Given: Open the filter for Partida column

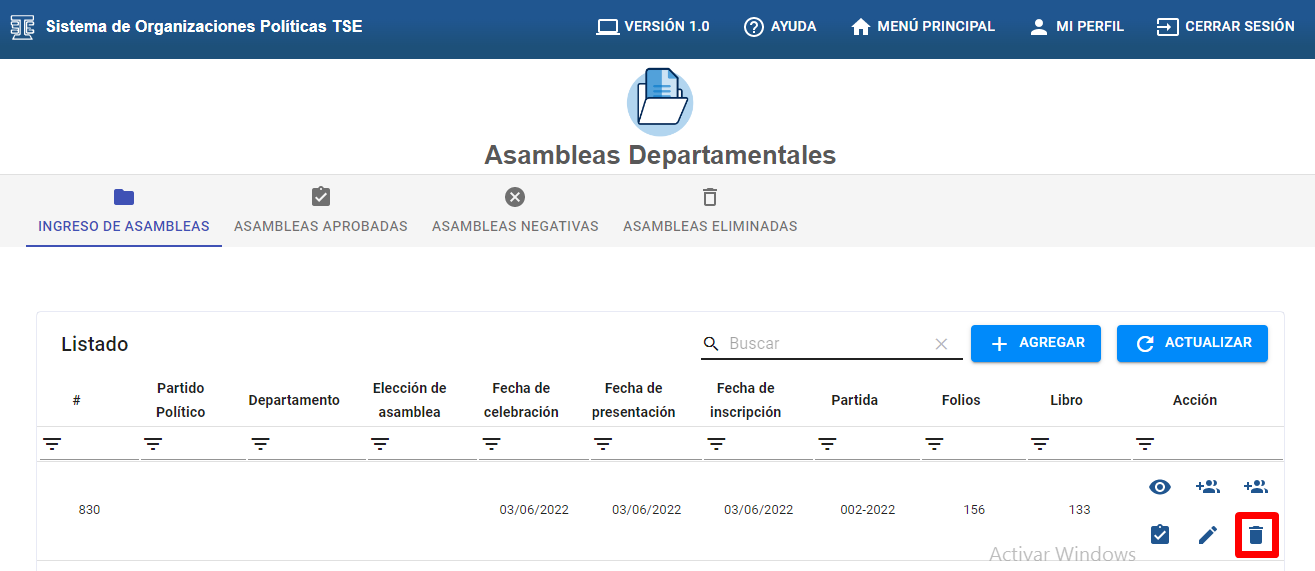Looking at the screenshot, I should coord(827,444).
